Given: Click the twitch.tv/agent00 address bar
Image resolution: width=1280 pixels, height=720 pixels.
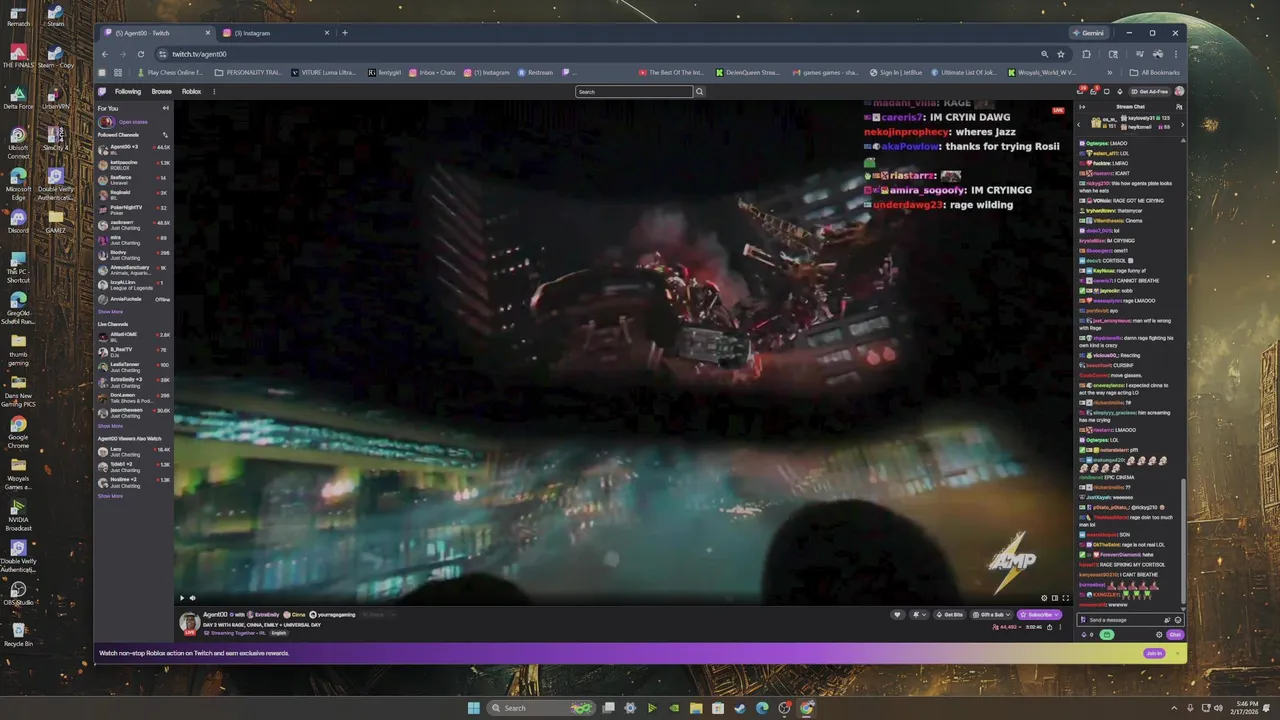Looking at the screenshot, I should (600, 54).
